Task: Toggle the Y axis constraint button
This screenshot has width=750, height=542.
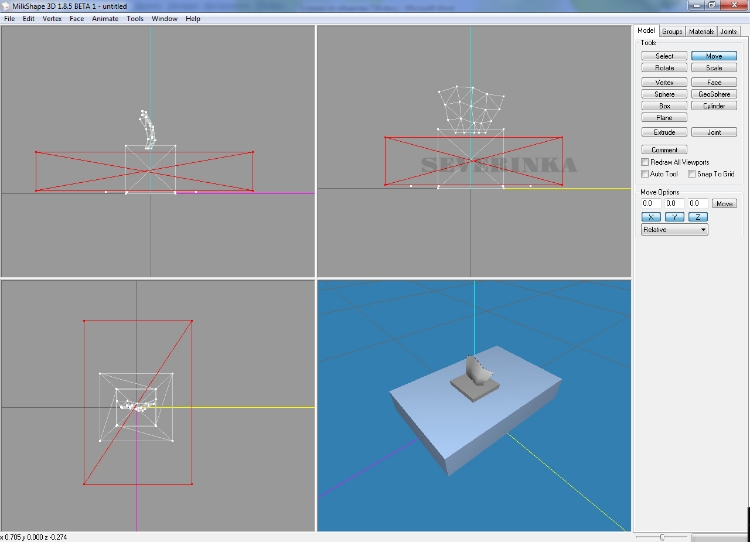Action: tap(675, 216)
